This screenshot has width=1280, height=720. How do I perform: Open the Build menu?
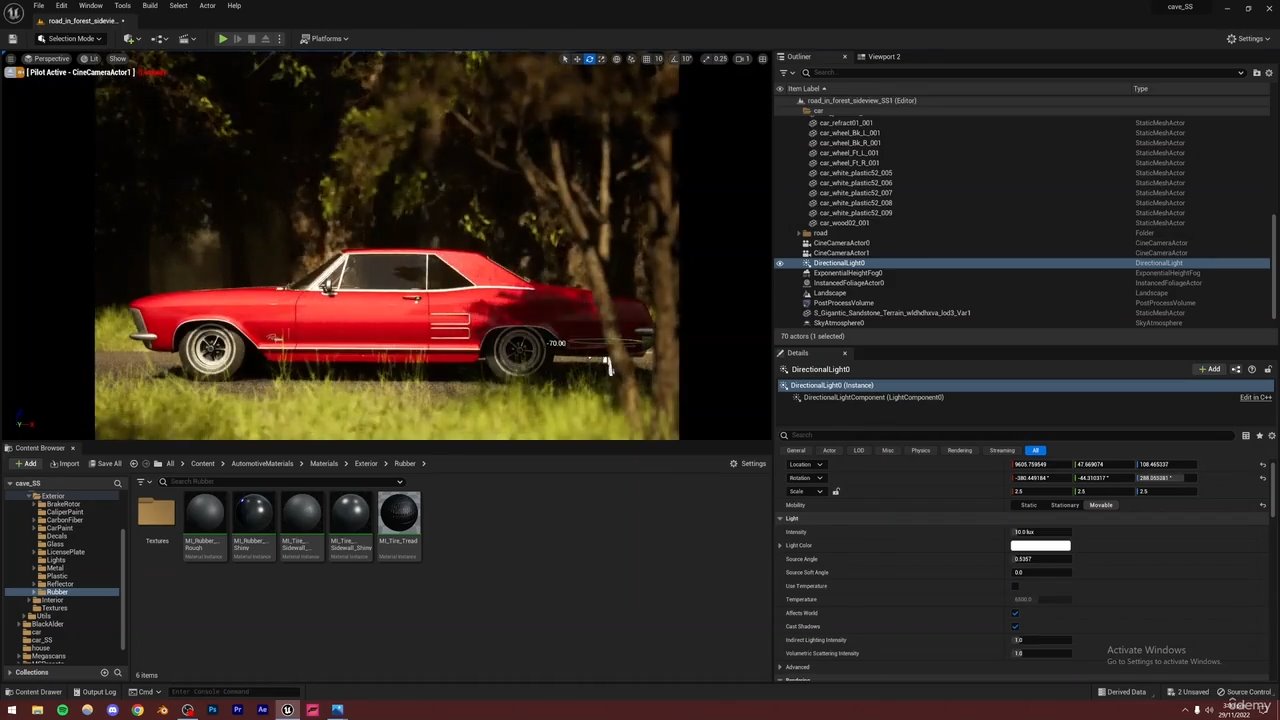[x=150, y=6]
